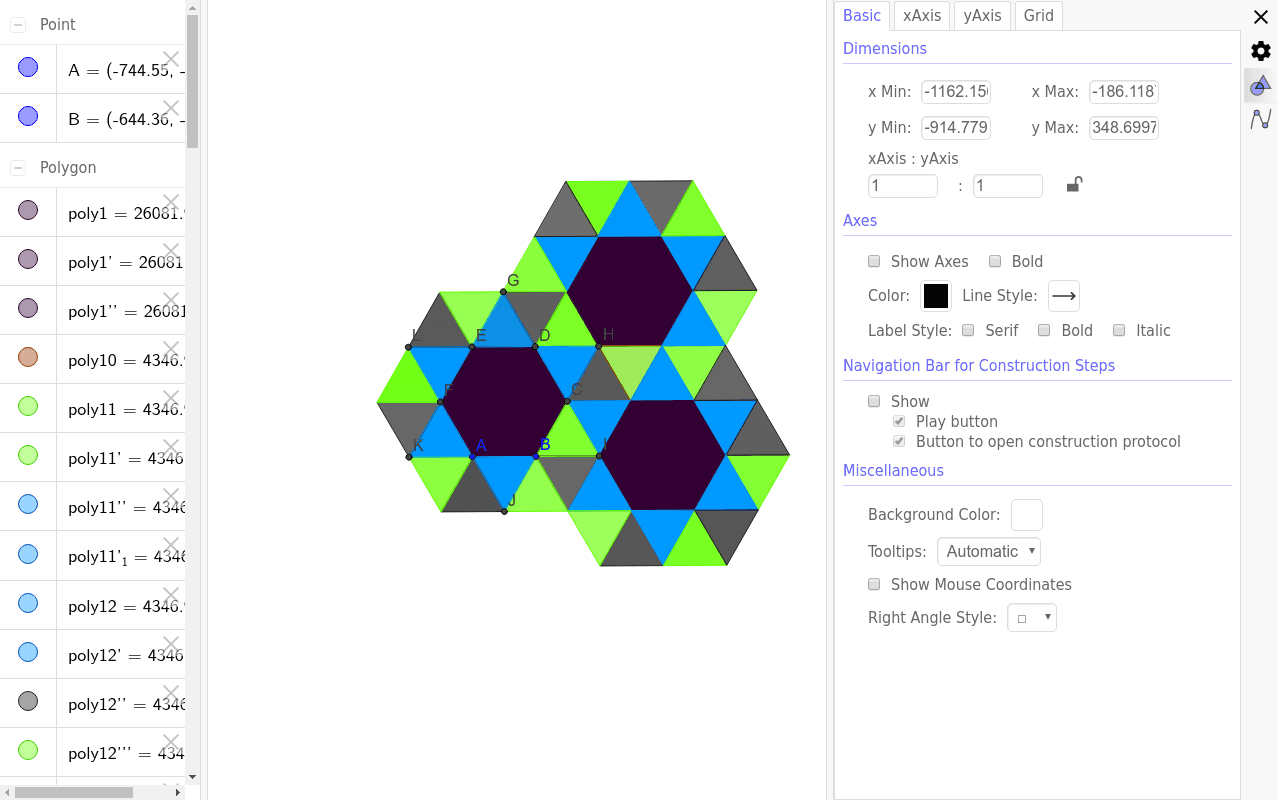Open the graphics view shapes icon
Viewport: 1280px width, 802px height.
click(x=1260, y=86)
